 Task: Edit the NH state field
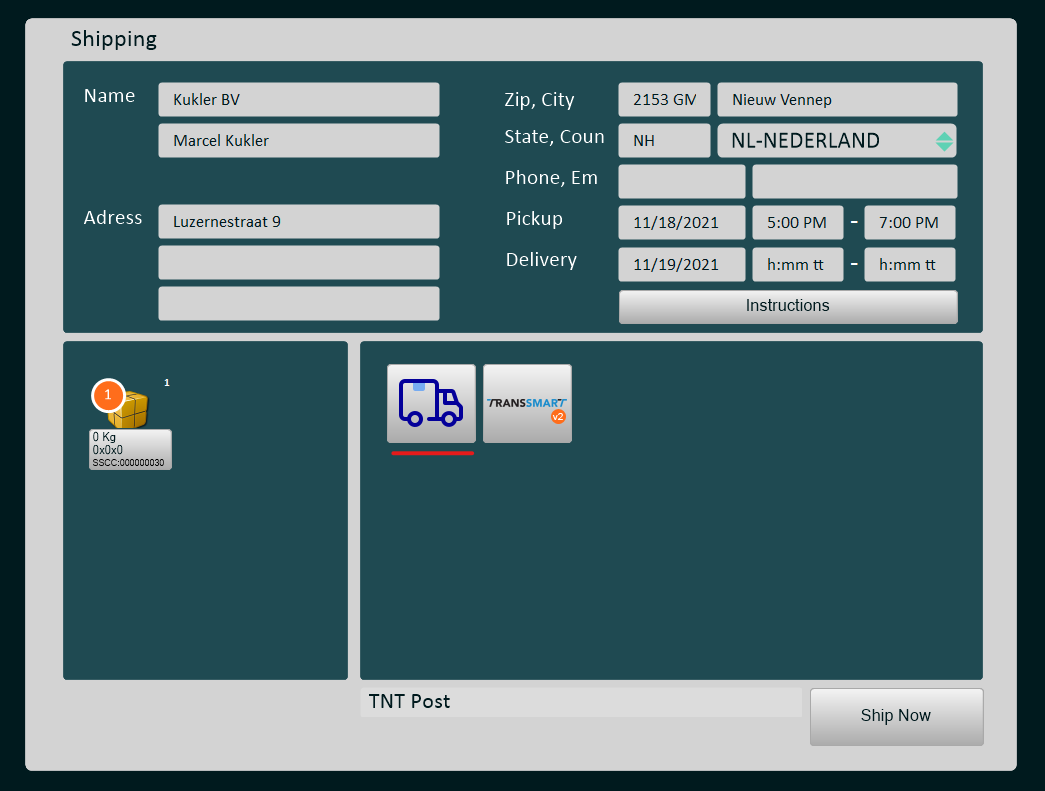click(x=664, y=141)
